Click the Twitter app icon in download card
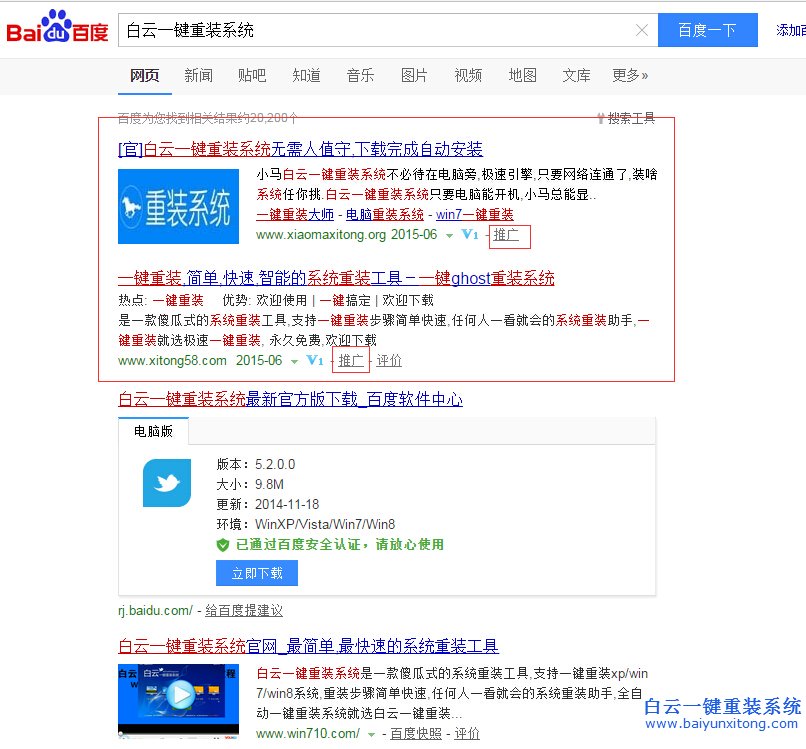The width and height of the screenshot is (806, 749). (166, 483)
